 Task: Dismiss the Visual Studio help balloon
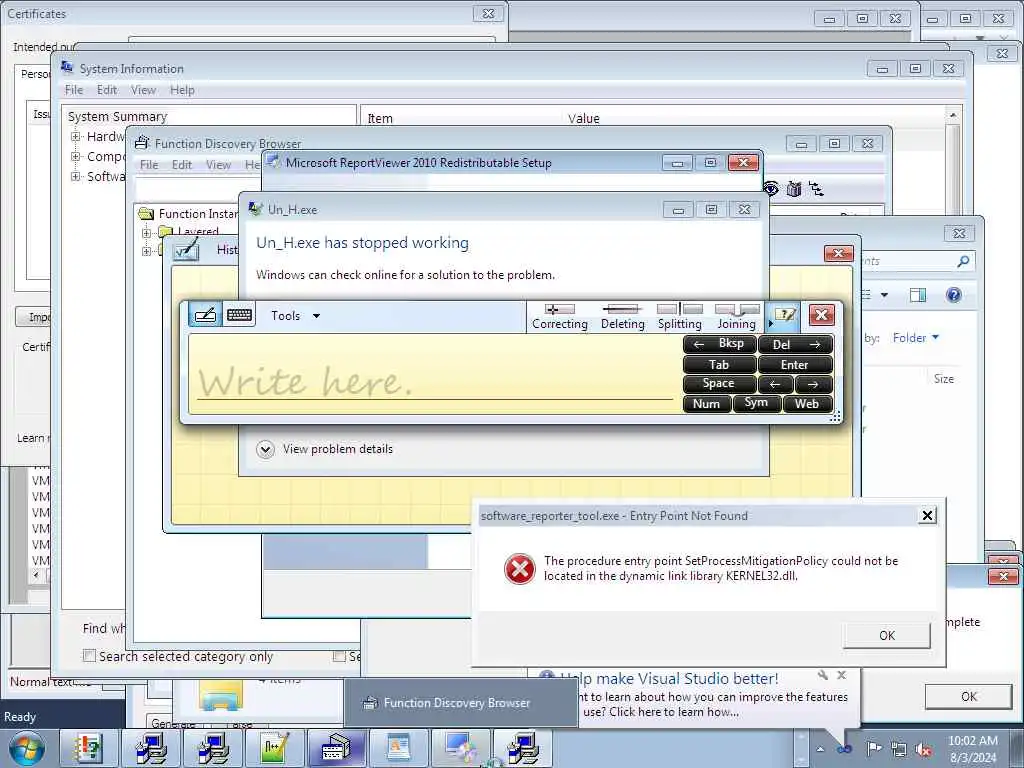pyautogui.click(x=842, y=675)
